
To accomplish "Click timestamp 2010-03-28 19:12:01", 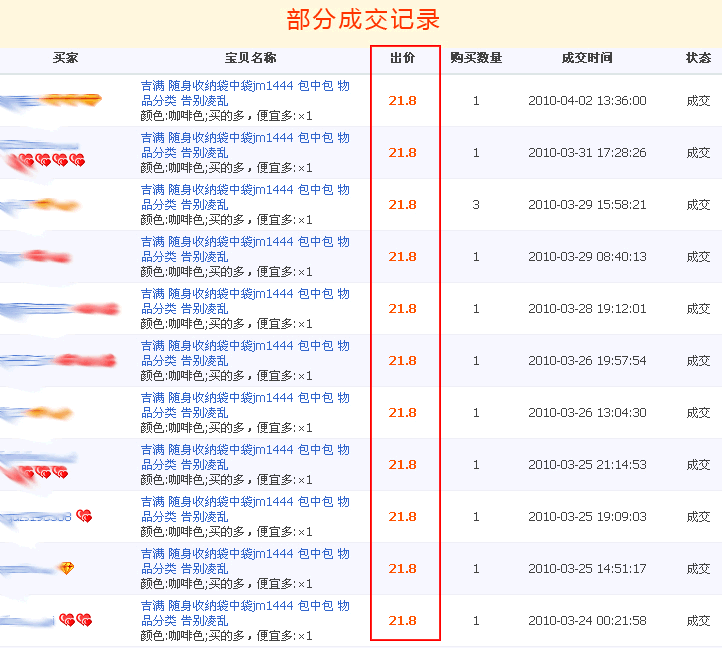I will pyautogui.click(x=587, y=309).
